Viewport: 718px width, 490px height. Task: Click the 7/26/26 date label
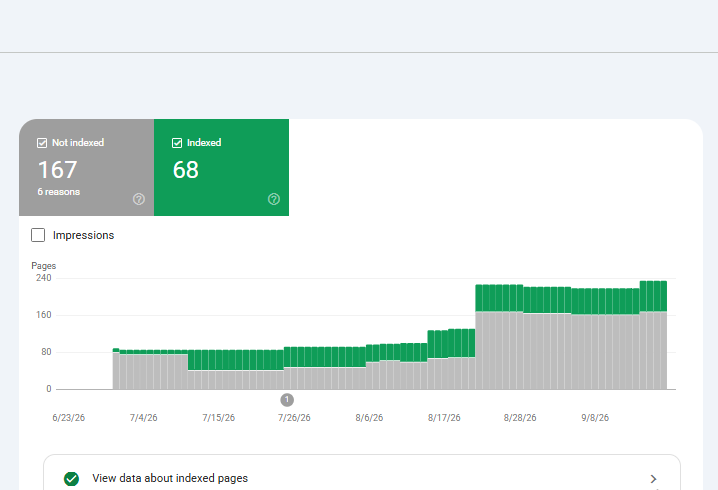click(x=294, y=418)
